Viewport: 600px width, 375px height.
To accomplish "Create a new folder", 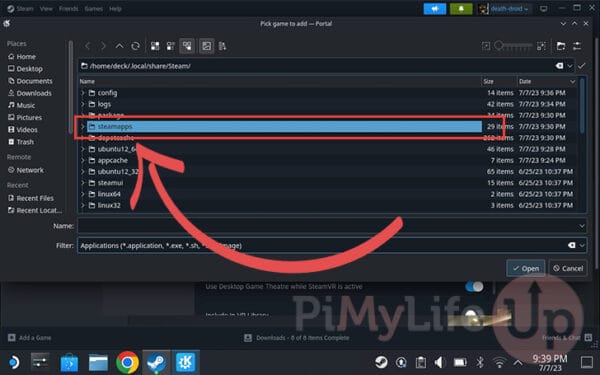I will pos(561,46).
